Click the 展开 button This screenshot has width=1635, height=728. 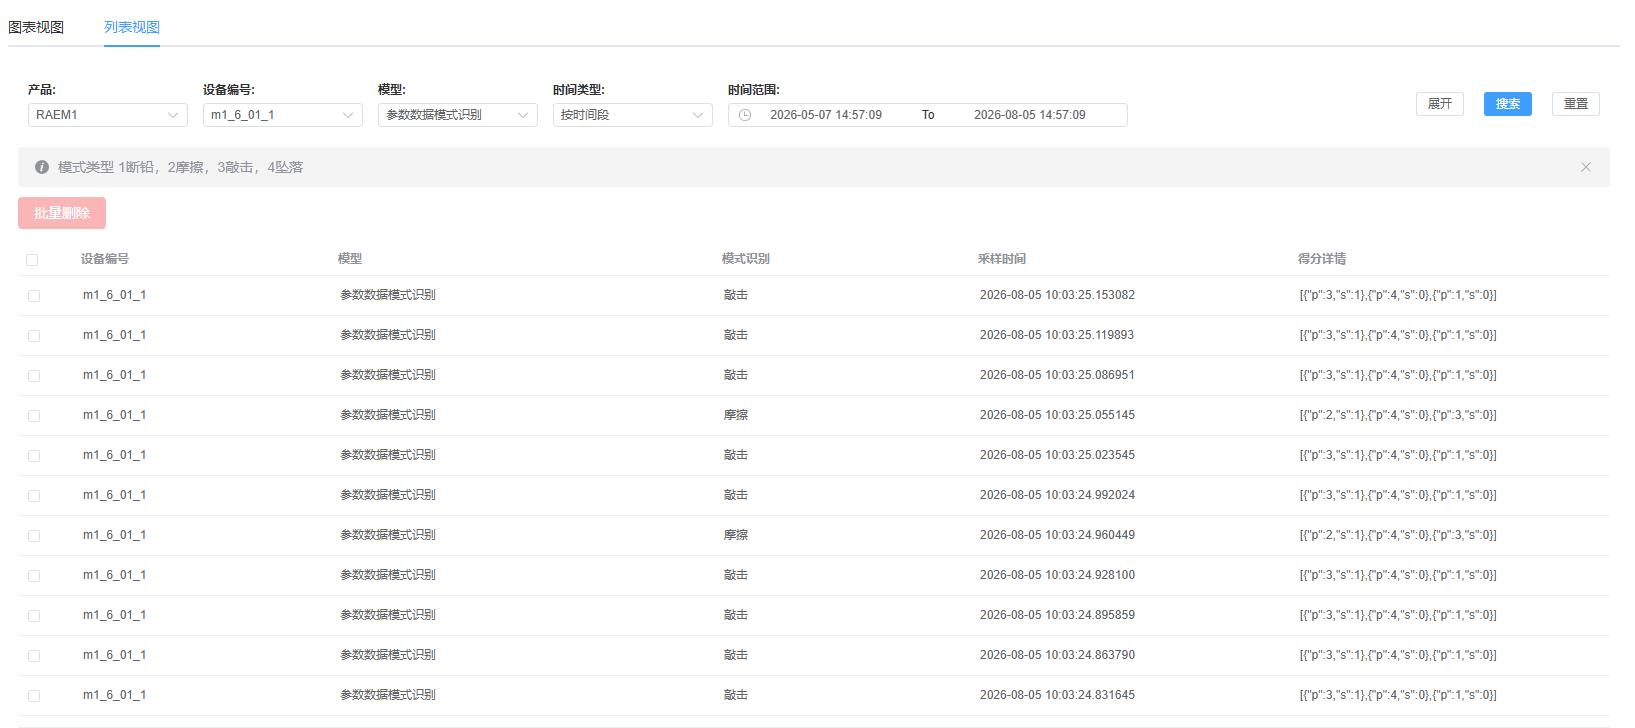tap(1440, 104)
